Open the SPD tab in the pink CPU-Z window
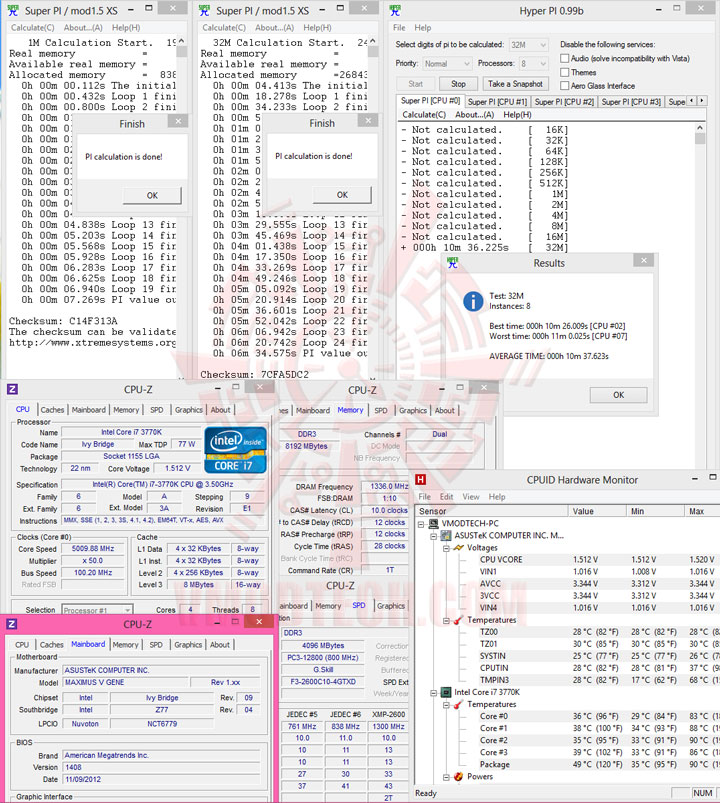This screenshot has width=720, height=803. pos(156,645)
